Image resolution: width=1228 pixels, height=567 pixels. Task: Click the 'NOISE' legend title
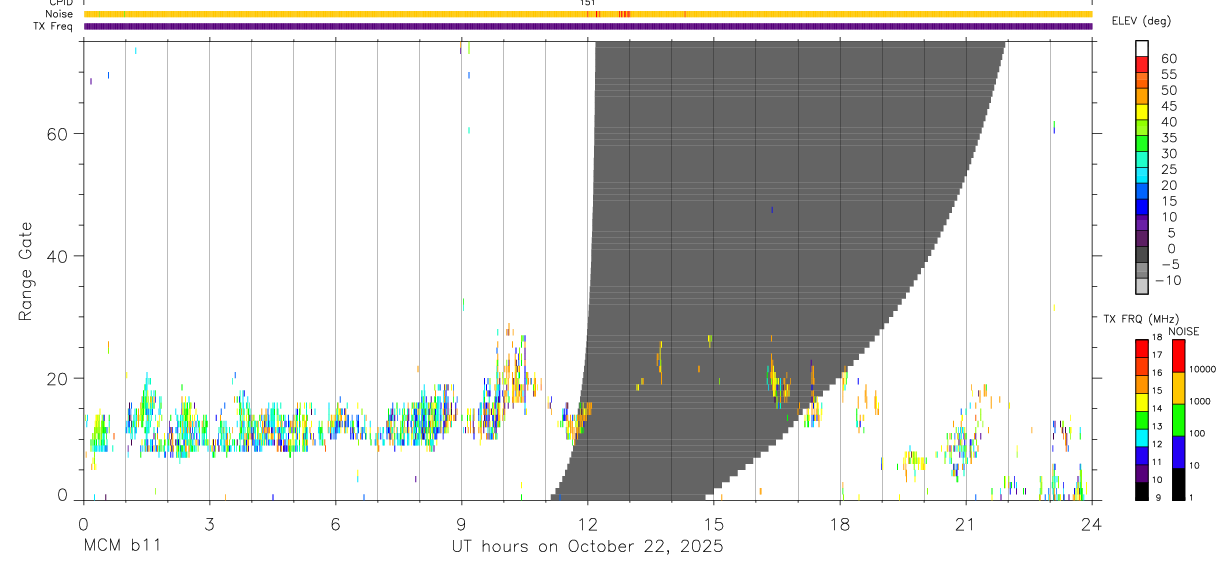[1184, 331]
